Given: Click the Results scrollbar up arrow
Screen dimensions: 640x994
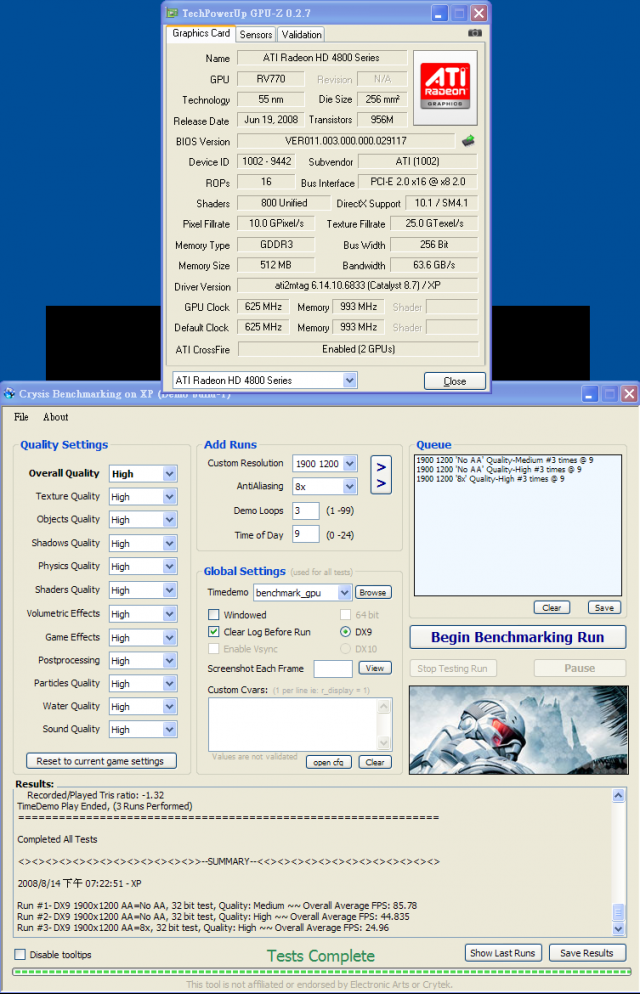Looking at the screenshot, I should click(x=618, y=795).
